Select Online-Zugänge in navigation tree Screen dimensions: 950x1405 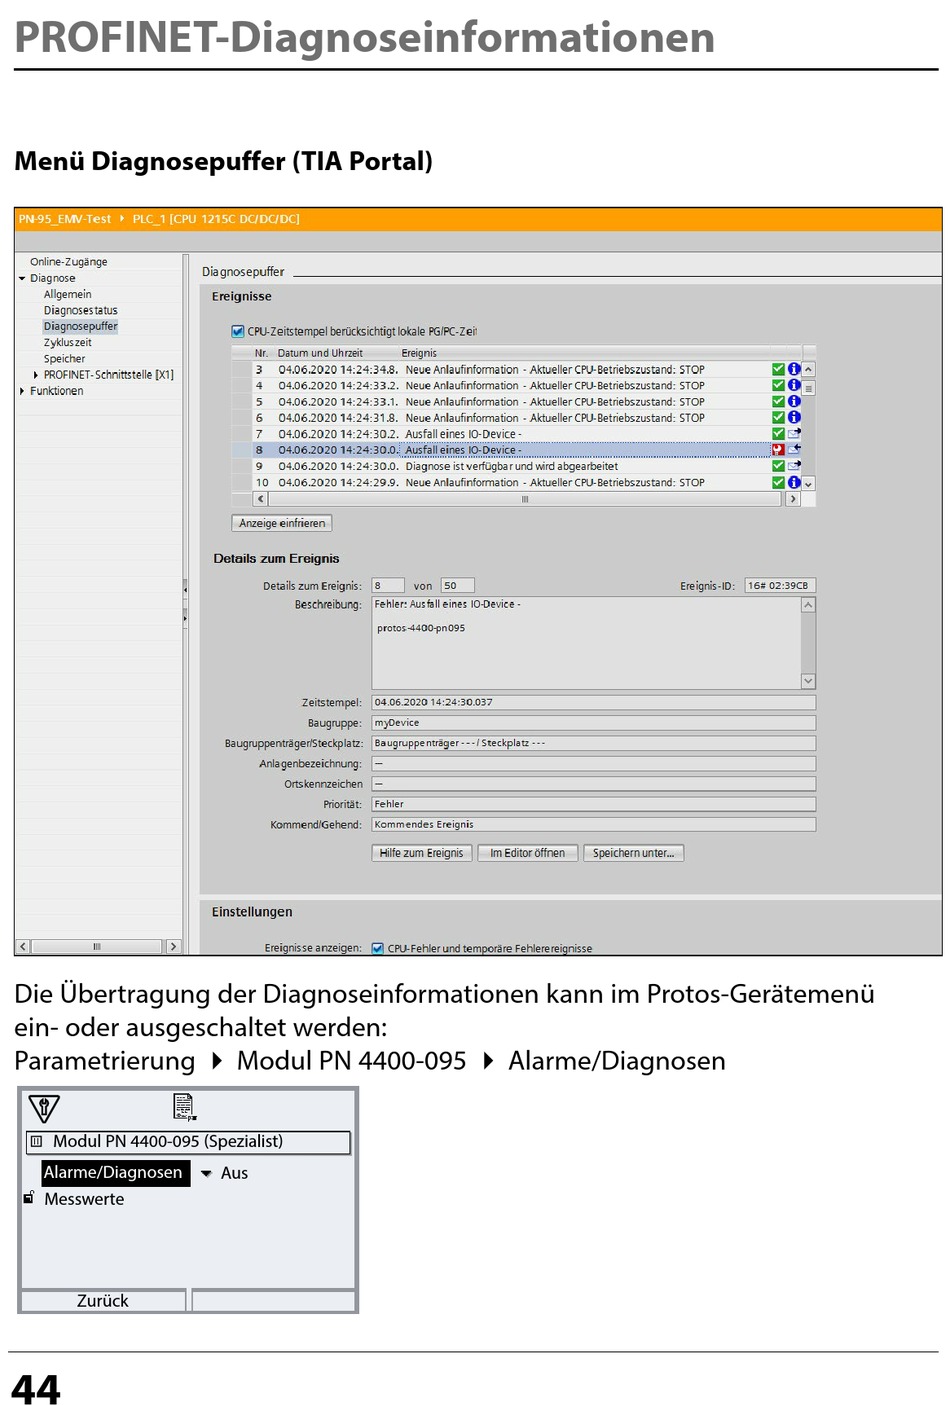point(69,262)
